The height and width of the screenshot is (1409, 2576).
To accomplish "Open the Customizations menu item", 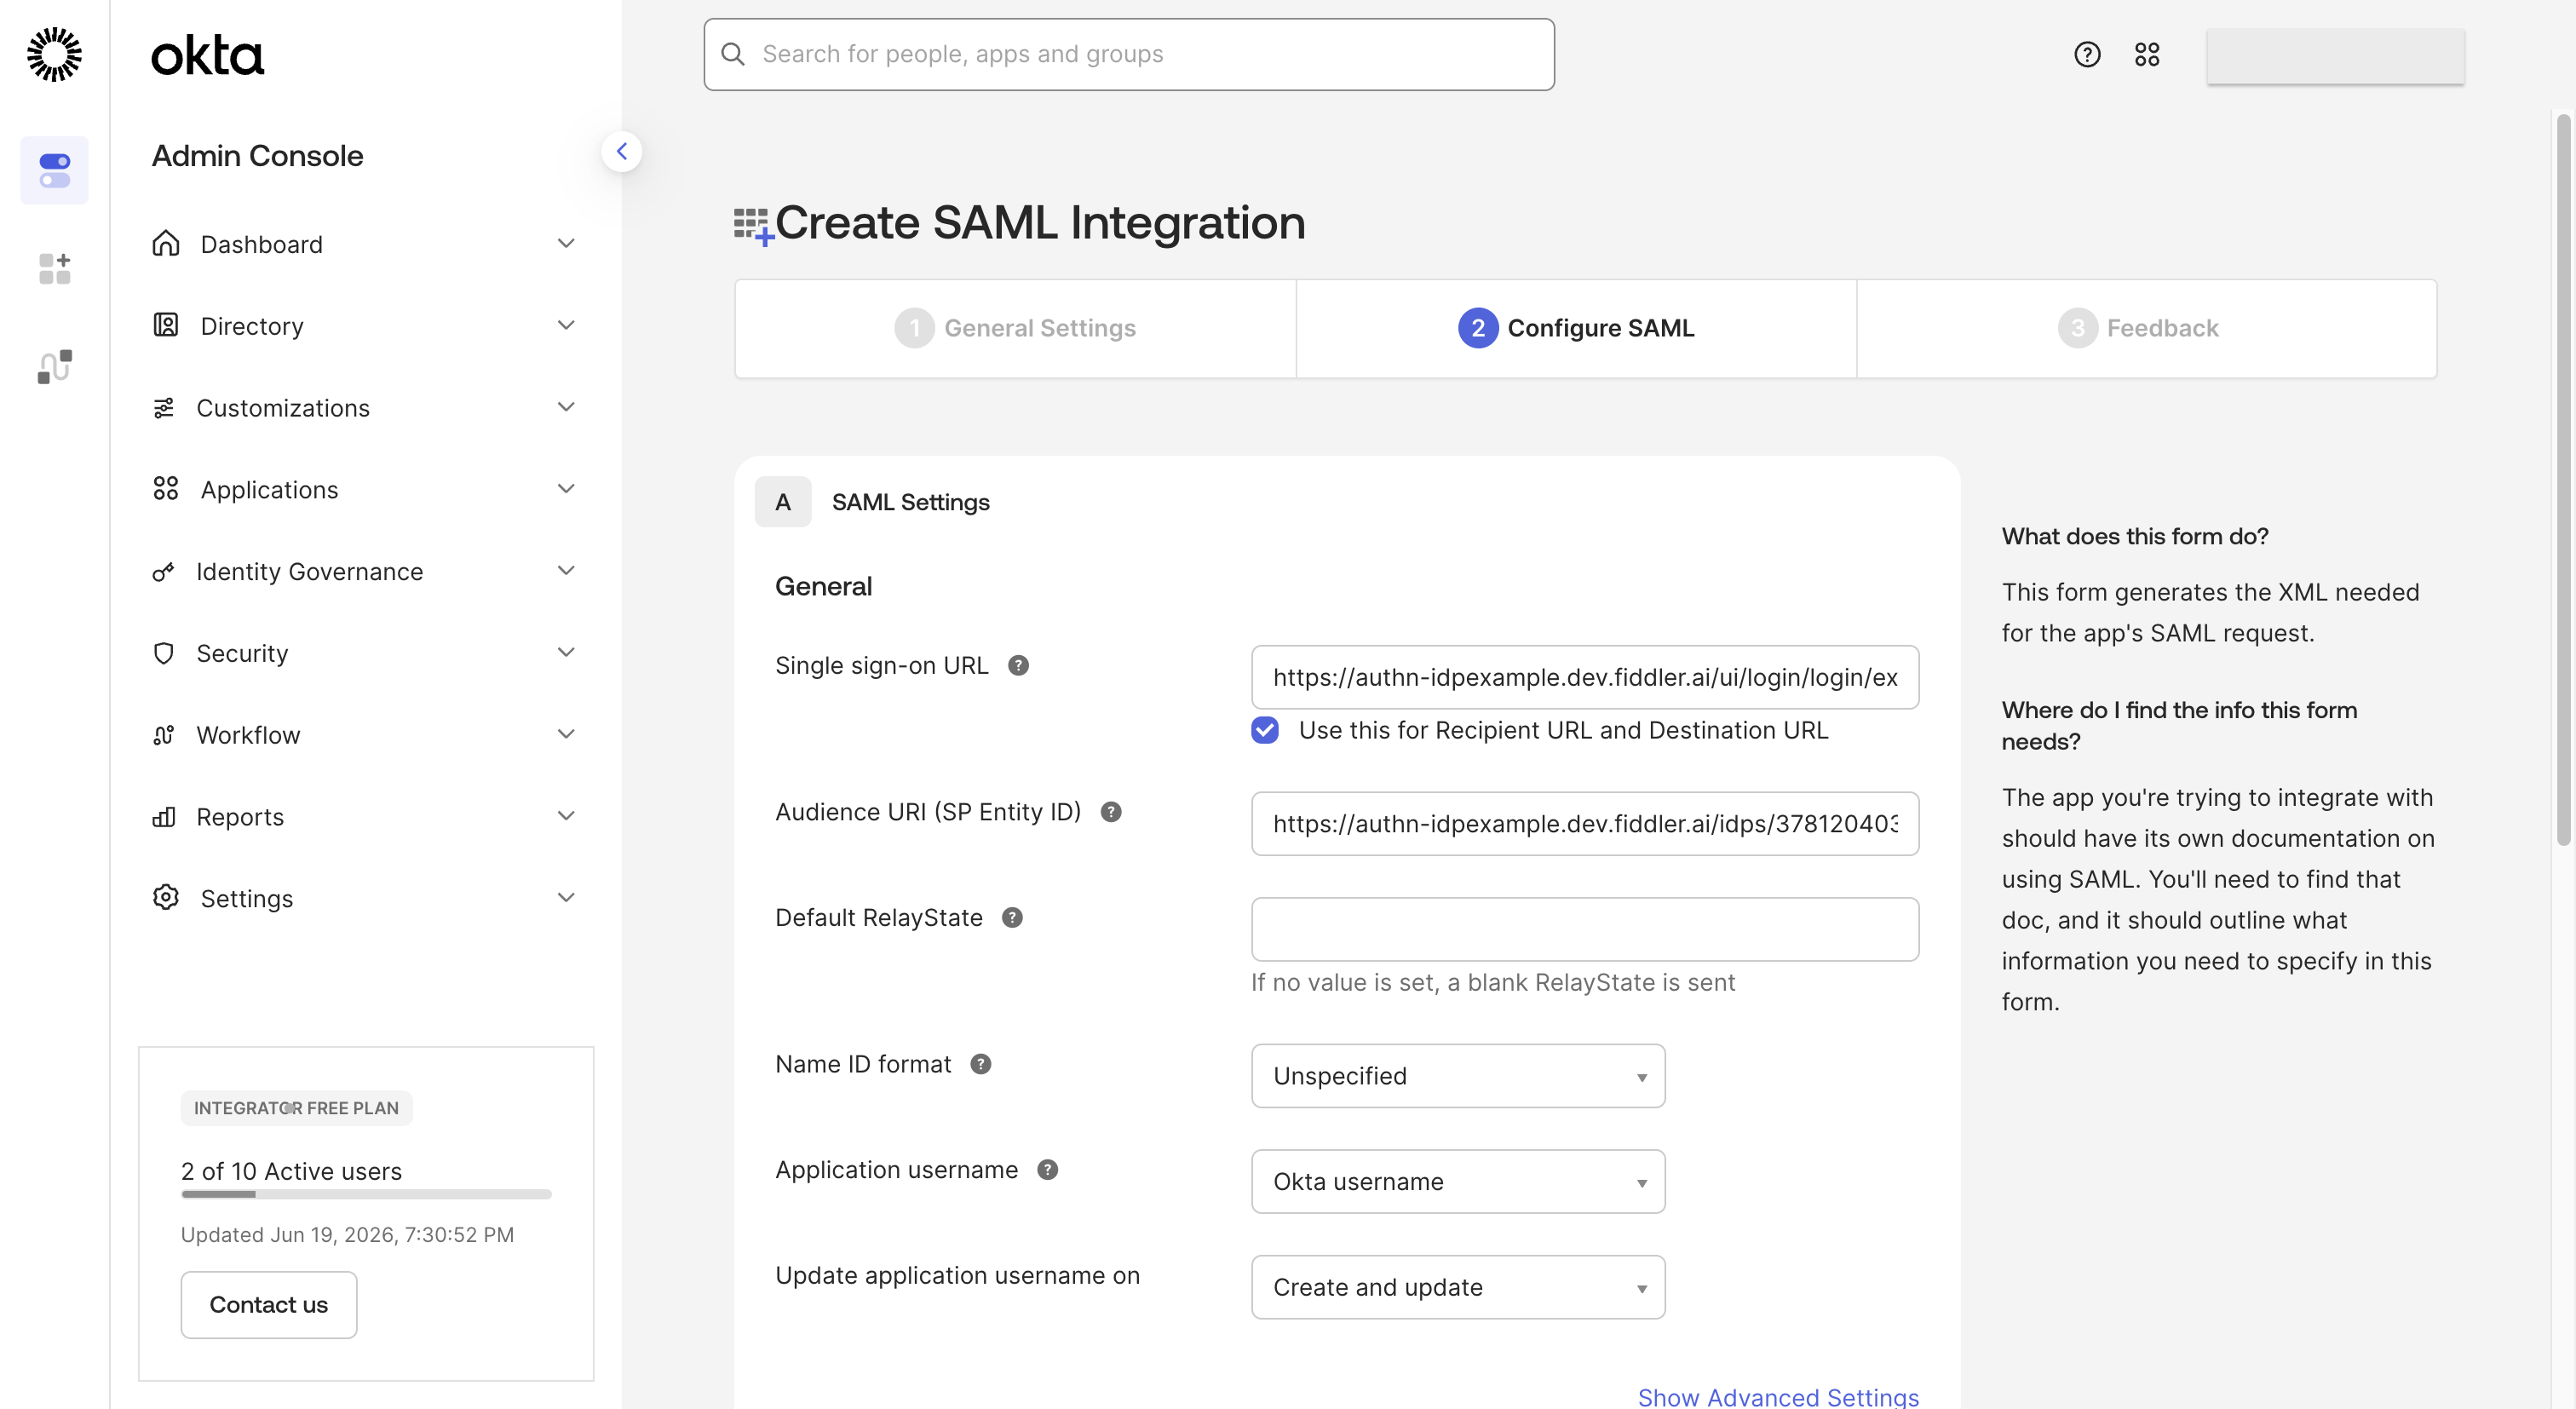I will (365, 408).
